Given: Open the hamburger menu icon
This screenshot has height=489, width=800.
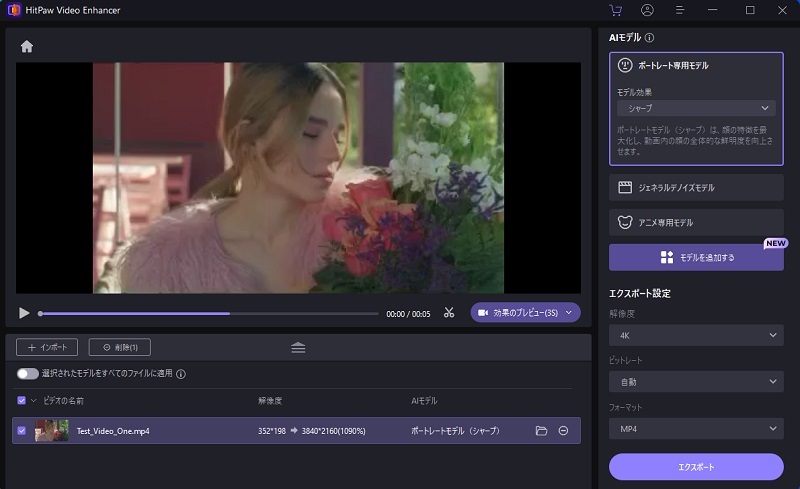Looking at the screenshot, I should pos(679,10).
